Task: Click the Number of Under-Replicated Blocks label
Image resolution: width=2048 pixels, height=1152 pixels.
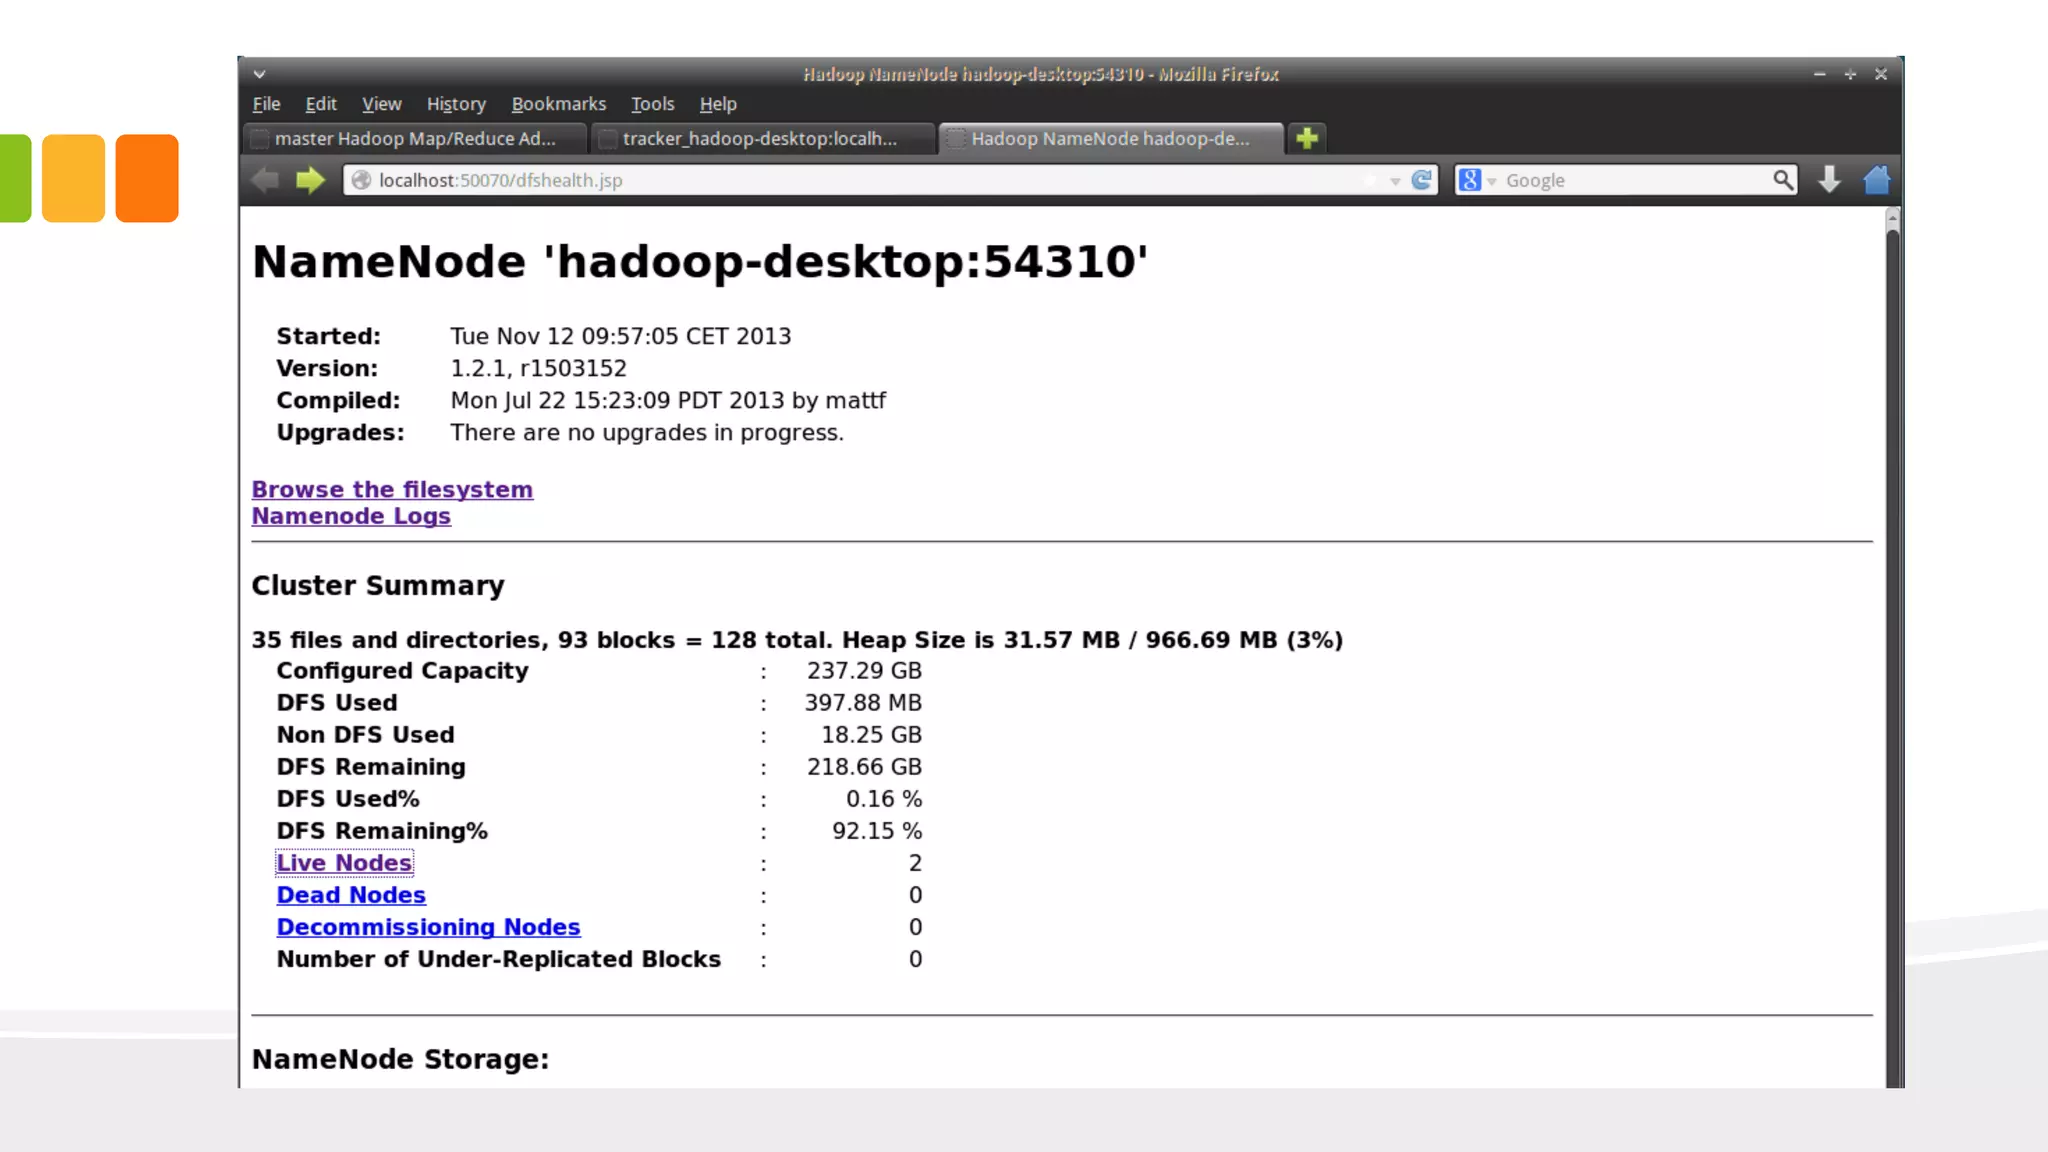Action: point(498,959)
